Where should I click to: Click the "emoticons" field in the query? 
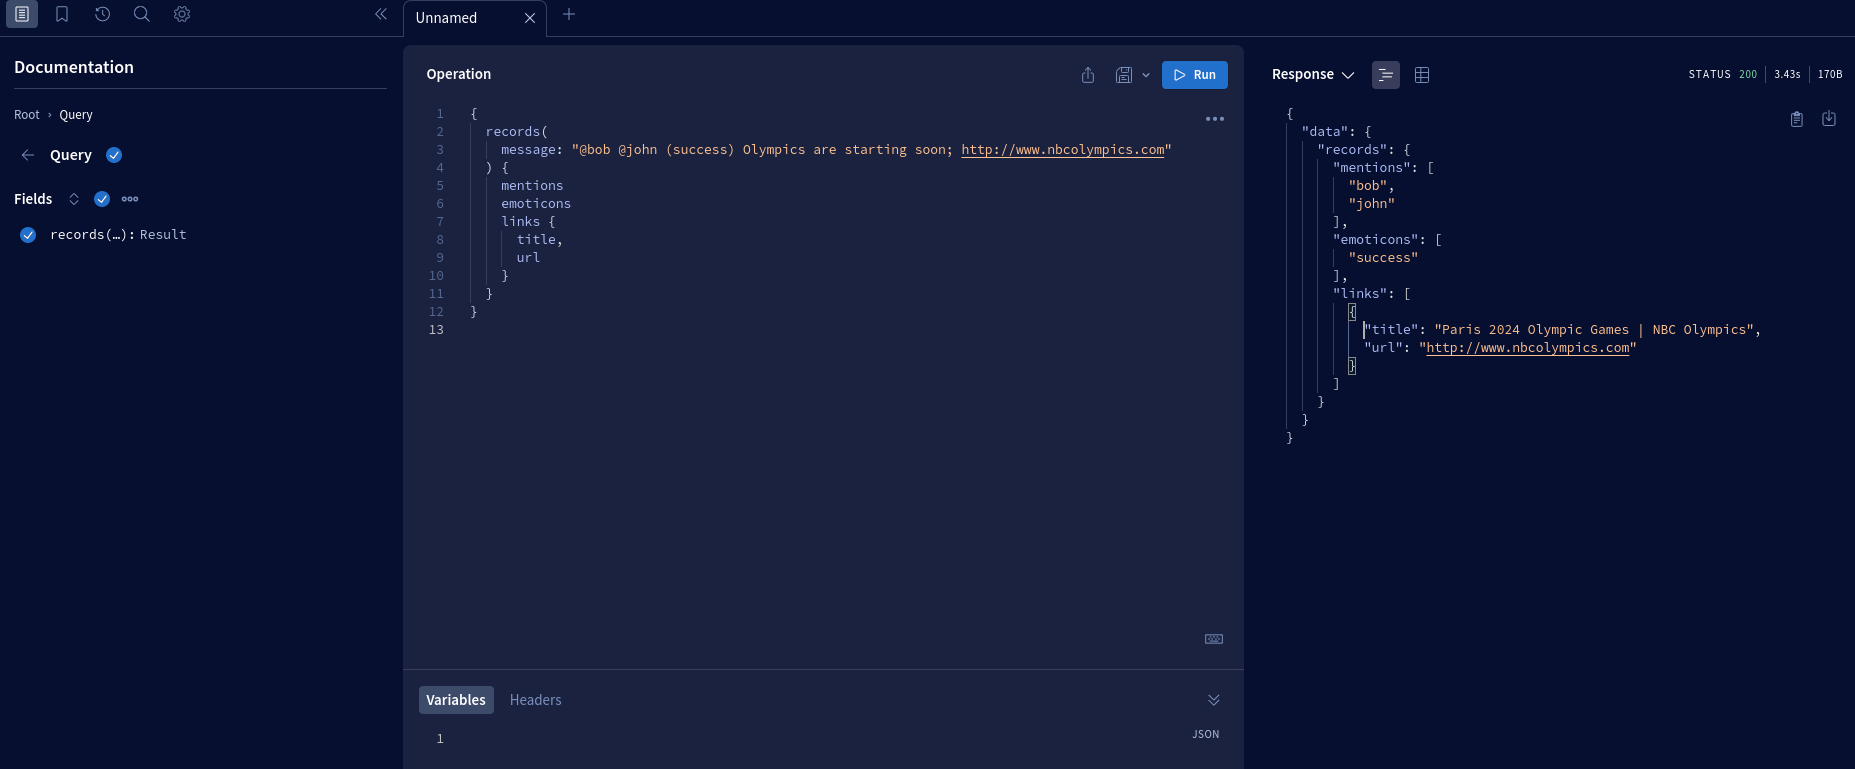click(x=536, y=204)
